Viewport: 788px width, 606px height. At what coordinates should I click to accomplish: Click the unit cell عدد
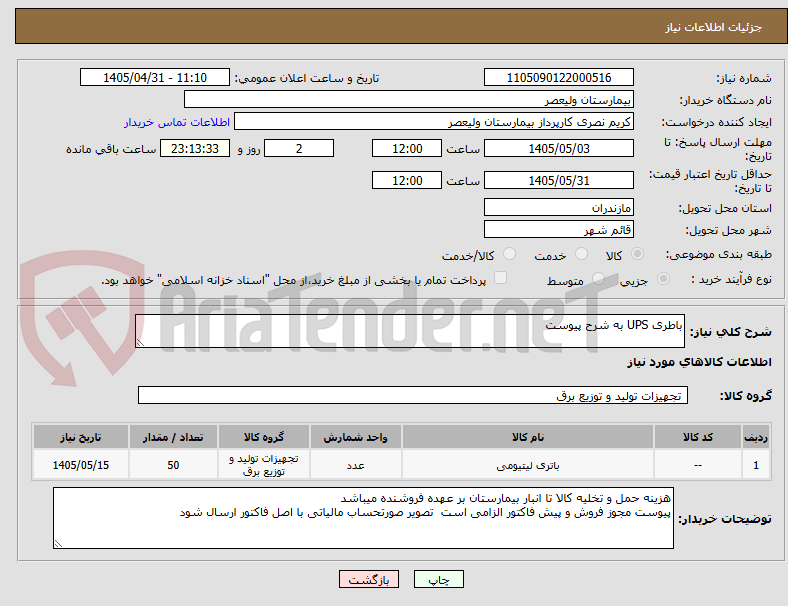tap(355, 465)
